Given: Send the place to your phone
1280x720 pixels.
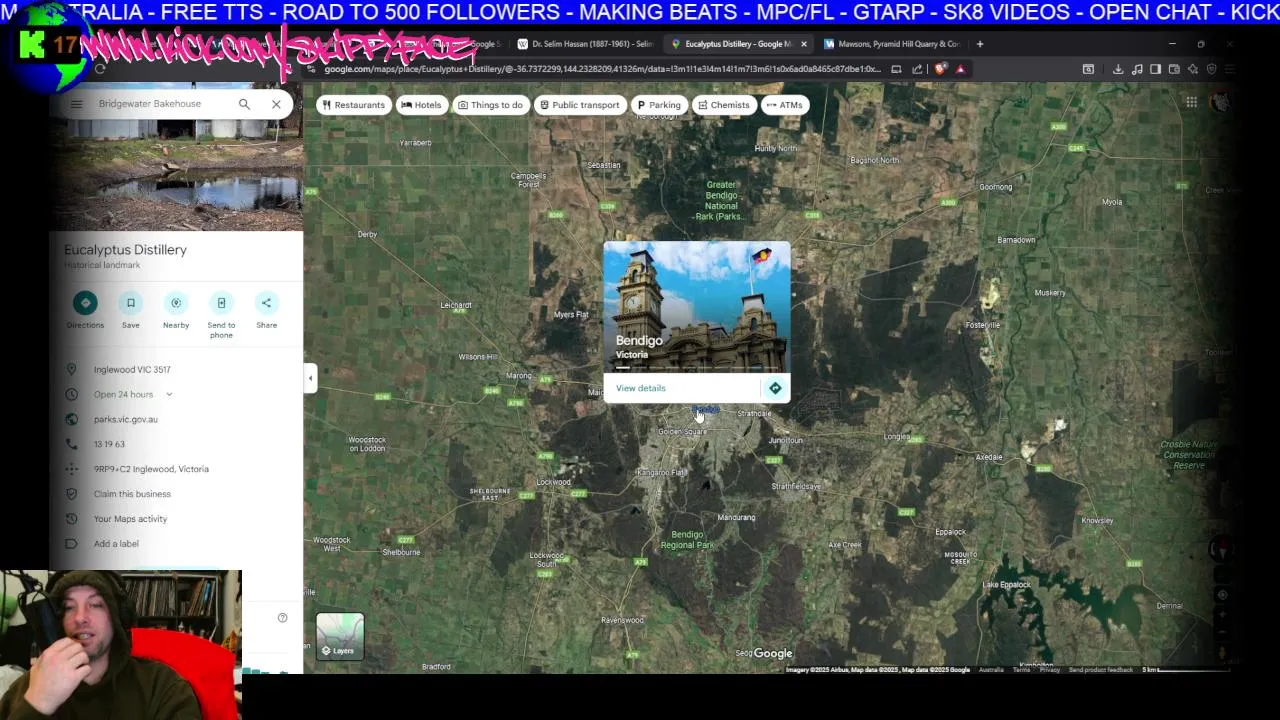Looking at the screenshot, I should (x=221, y=315).
